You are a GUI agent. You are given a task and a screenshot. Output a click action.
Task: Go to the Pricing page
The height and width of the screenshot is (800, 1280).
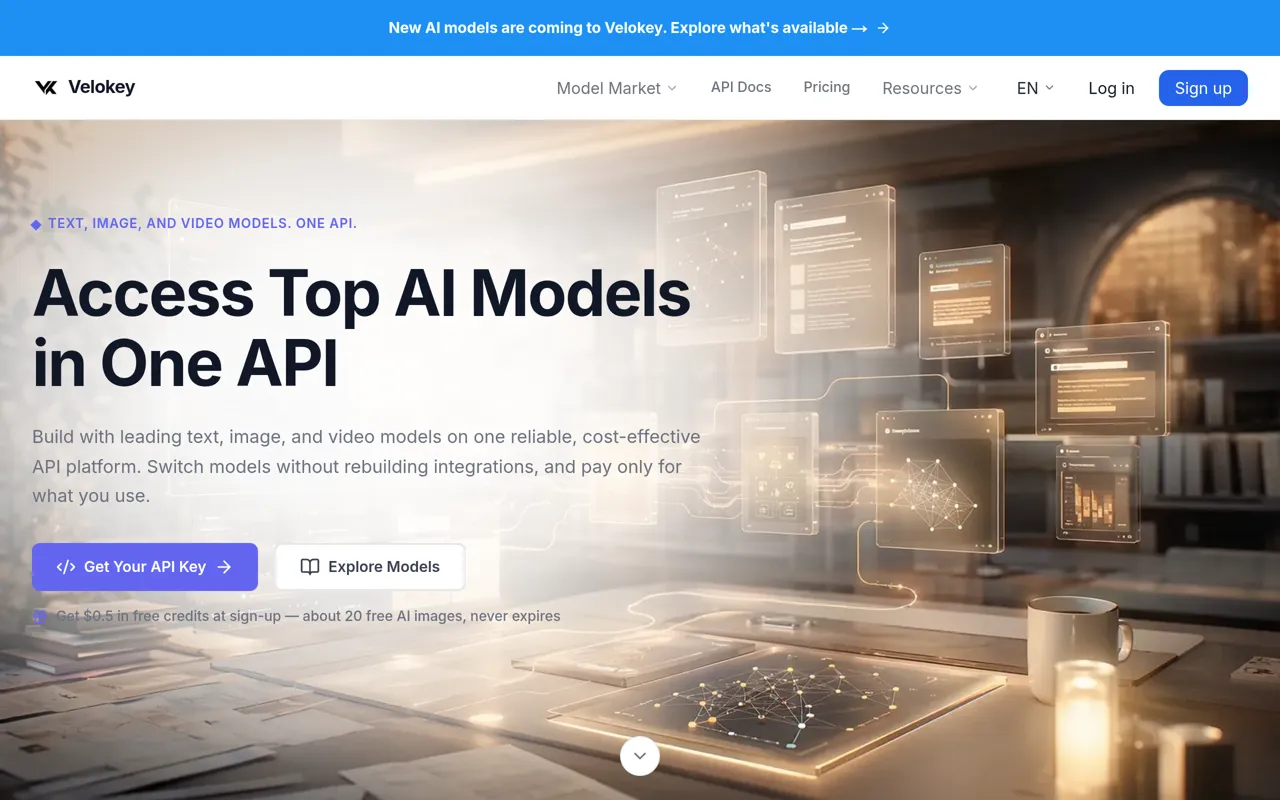pos(827,87)
